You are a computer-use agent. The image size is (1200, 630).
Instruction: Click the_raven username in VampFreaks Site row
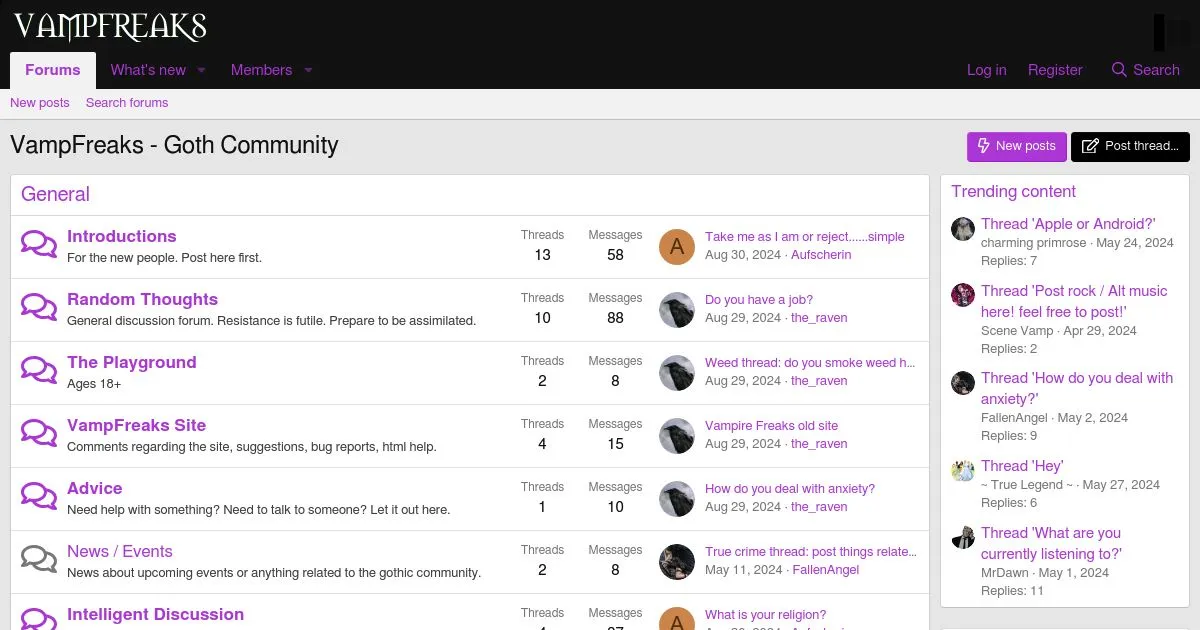tap(819, 444)
